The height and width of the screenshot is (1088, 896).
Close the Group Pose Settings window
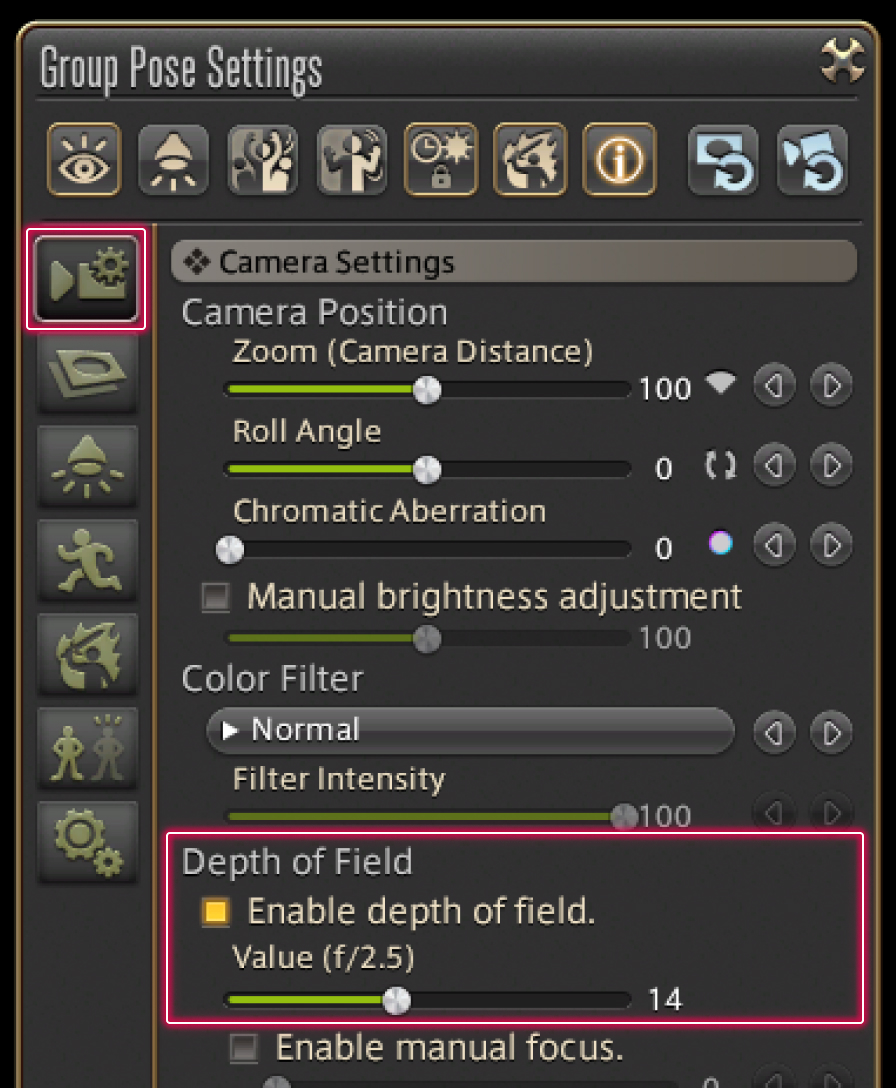[840, 62]
